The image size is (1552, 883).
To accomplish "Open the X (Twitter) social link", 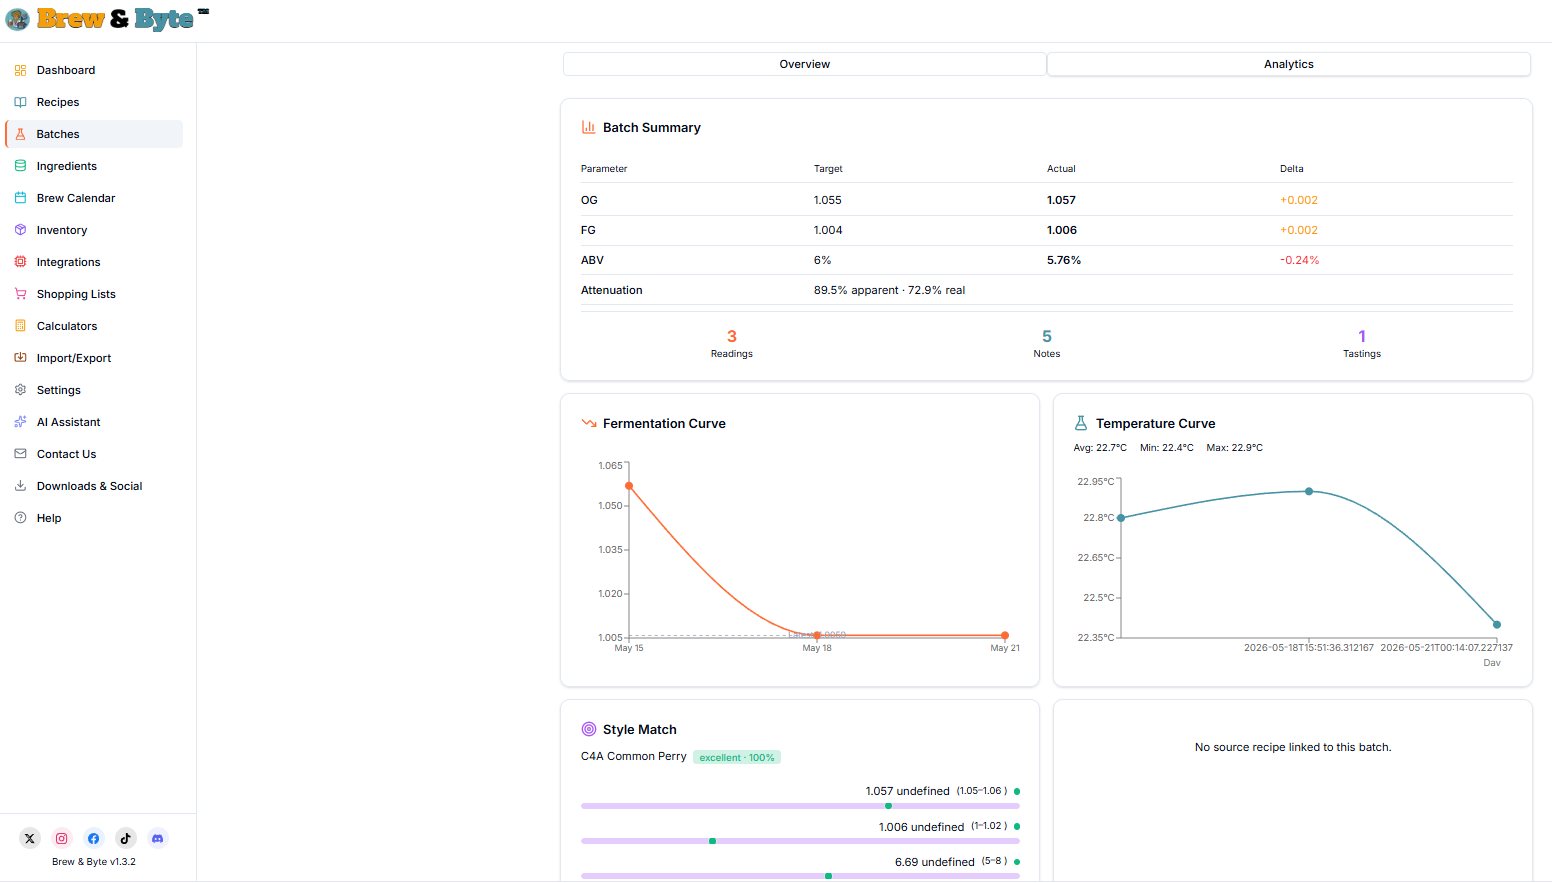I will pyautogui.click(x=30, y=839).
